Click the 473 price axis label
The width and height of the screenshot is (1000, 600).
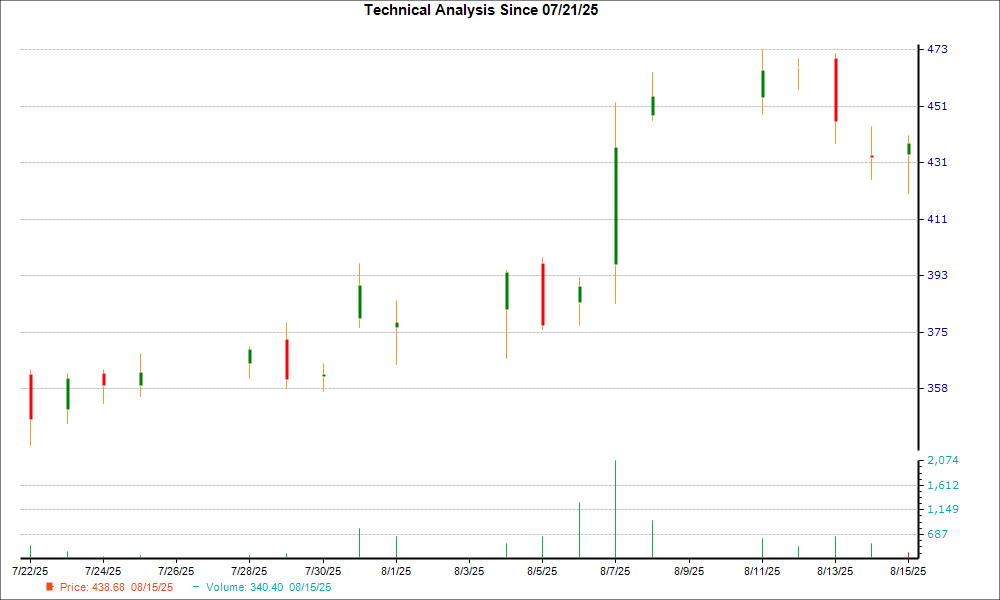coord(937,49)
